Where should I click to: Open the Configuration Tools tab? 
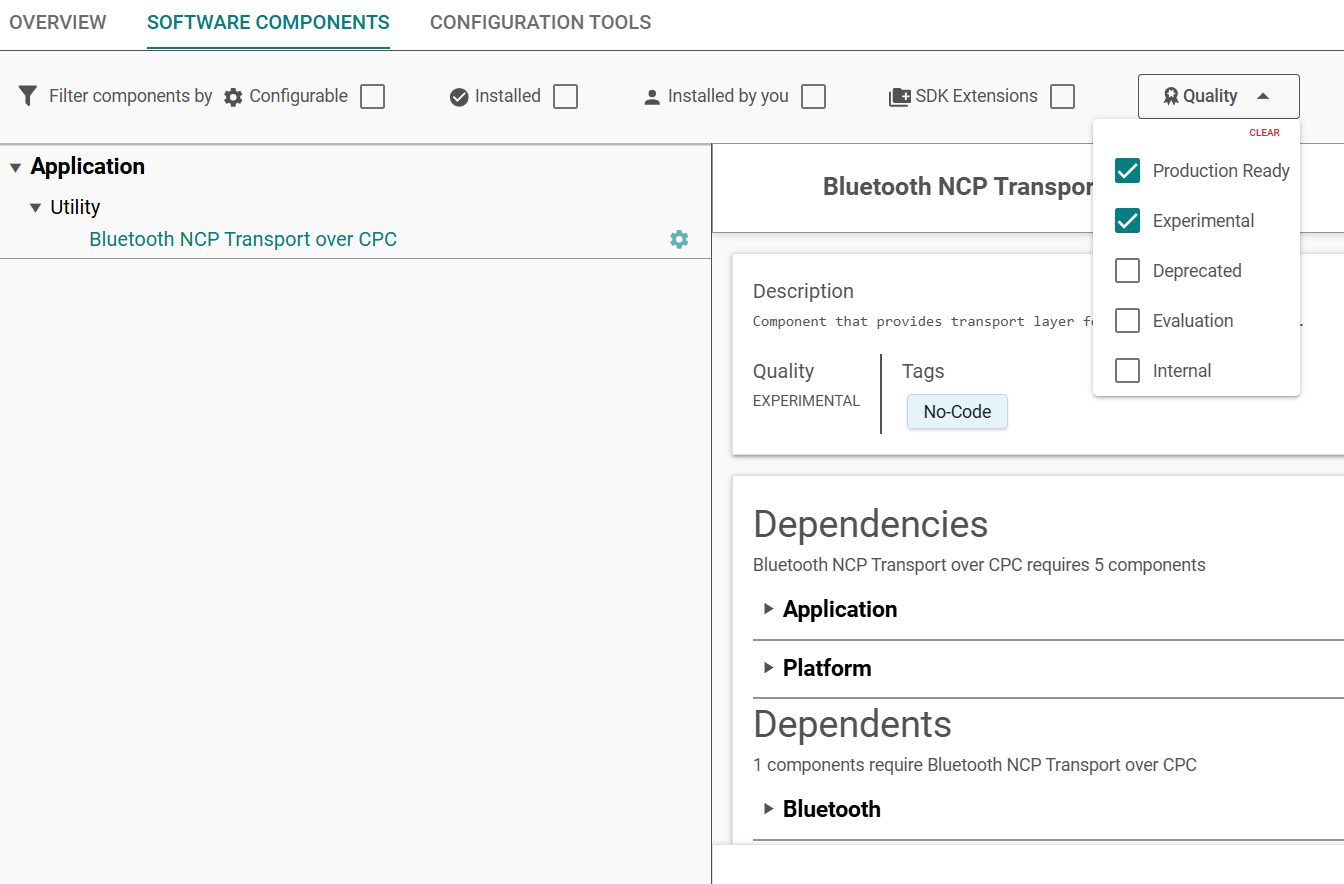[540, 22]
